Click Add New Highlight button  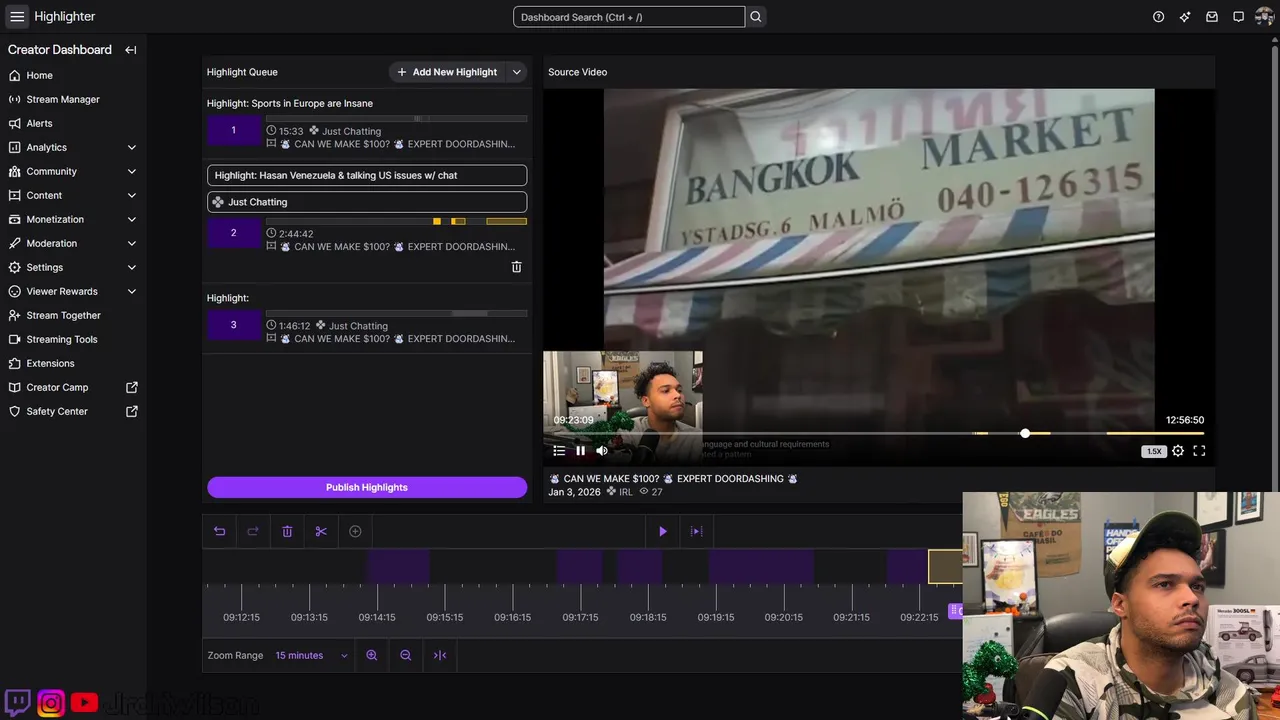click(447, 72)
